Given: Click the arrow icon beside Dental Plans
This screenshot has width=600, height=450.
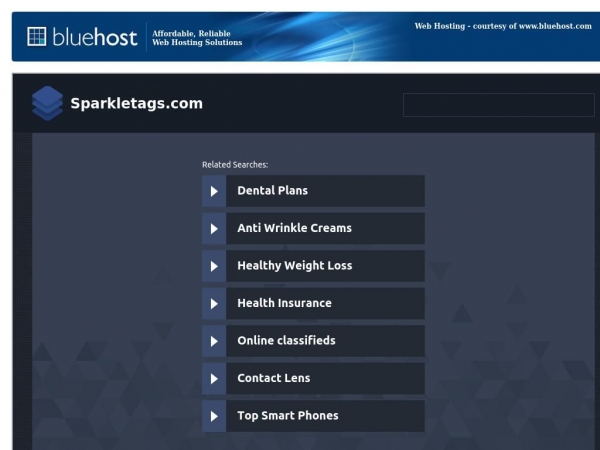Looking at the screenshot, I should (214, 191).
